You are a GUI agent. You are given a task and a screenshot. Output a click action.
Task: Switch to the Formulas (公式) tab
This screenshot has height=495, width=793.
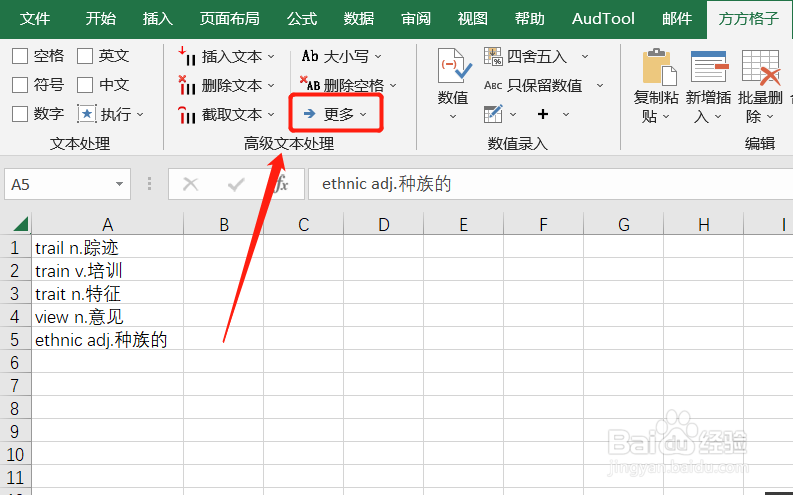pyautogui.click(x=302, y=19)
